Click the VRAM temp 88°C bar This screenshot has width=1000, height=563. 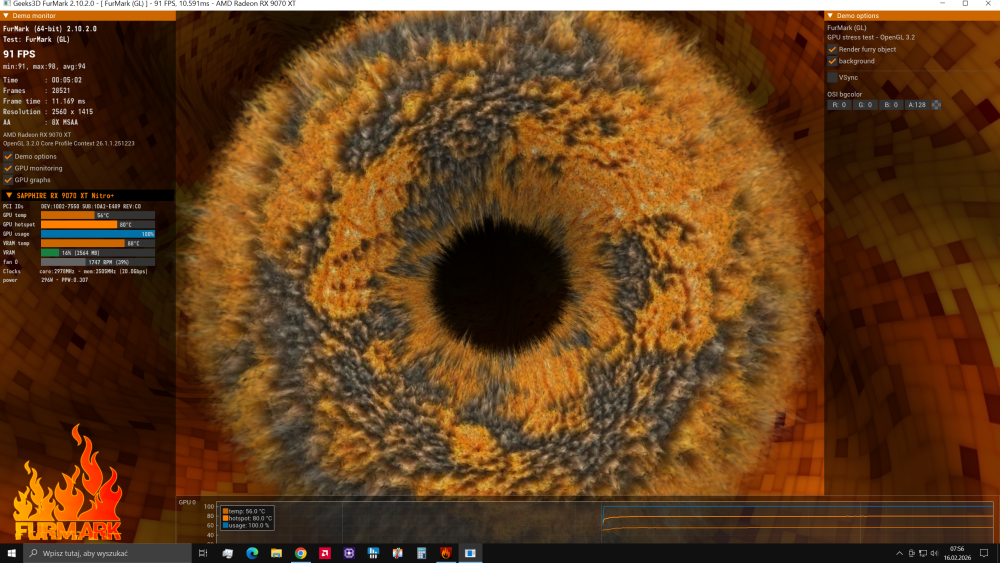tap(98, 243)
